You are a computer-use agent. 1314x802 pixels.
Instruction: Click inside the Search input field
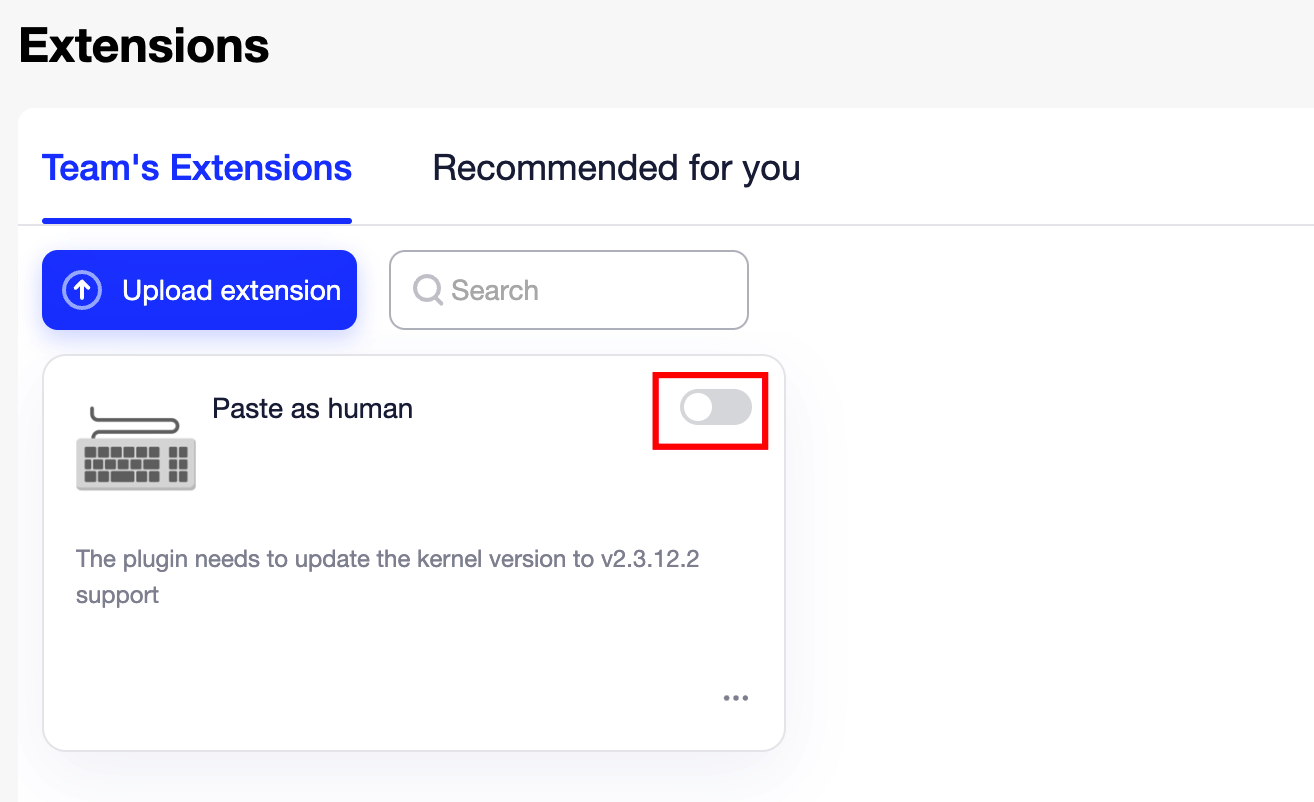pos(568,290)
